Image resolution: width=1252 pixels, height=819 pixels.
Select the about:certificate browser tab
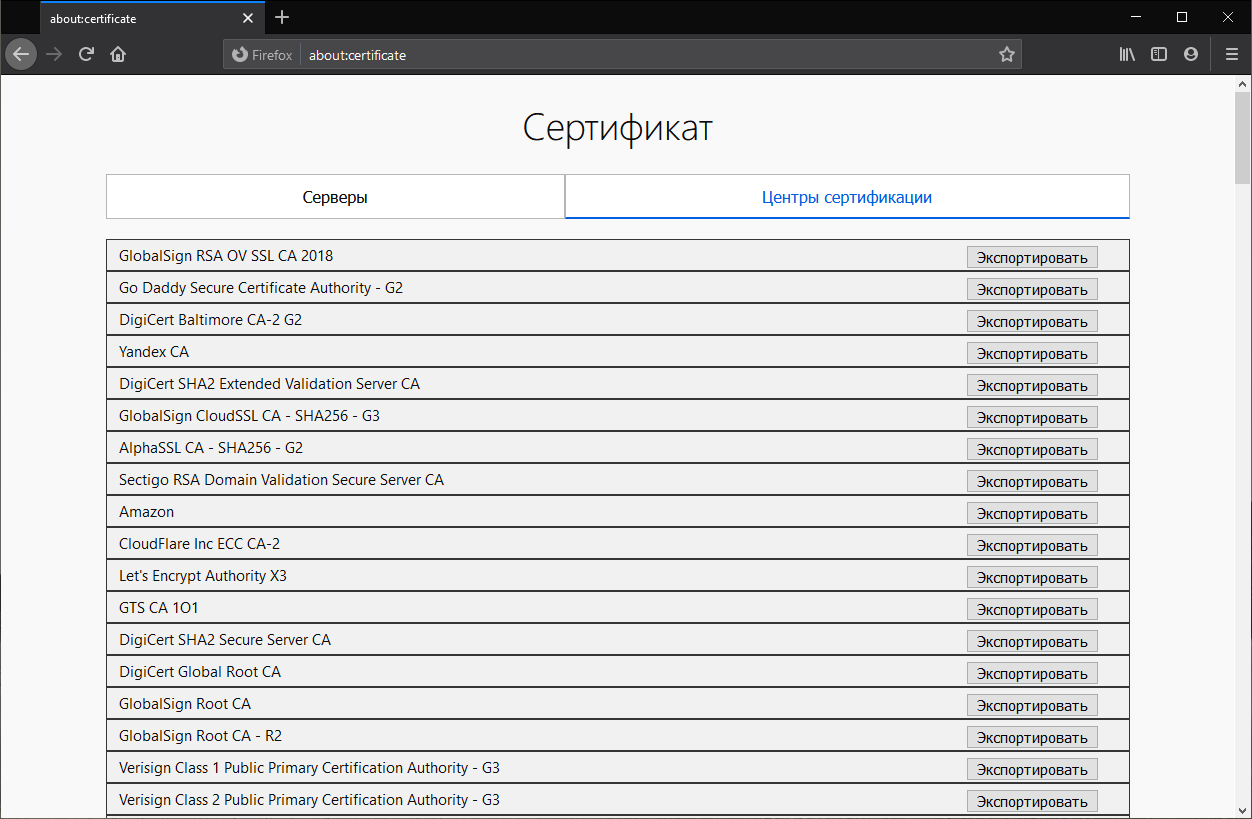tap(153, 18)
